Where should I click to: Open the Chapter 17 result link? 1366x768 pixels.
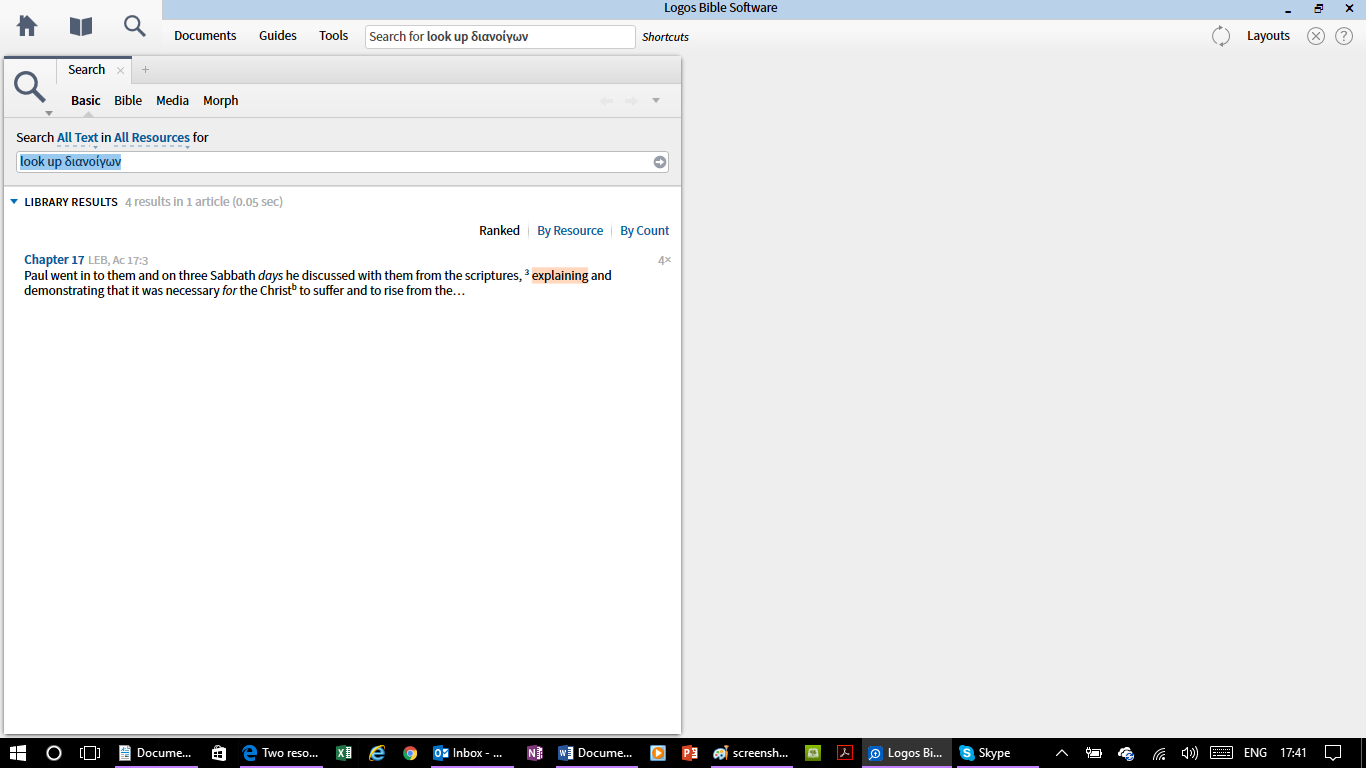pos(54,260)
